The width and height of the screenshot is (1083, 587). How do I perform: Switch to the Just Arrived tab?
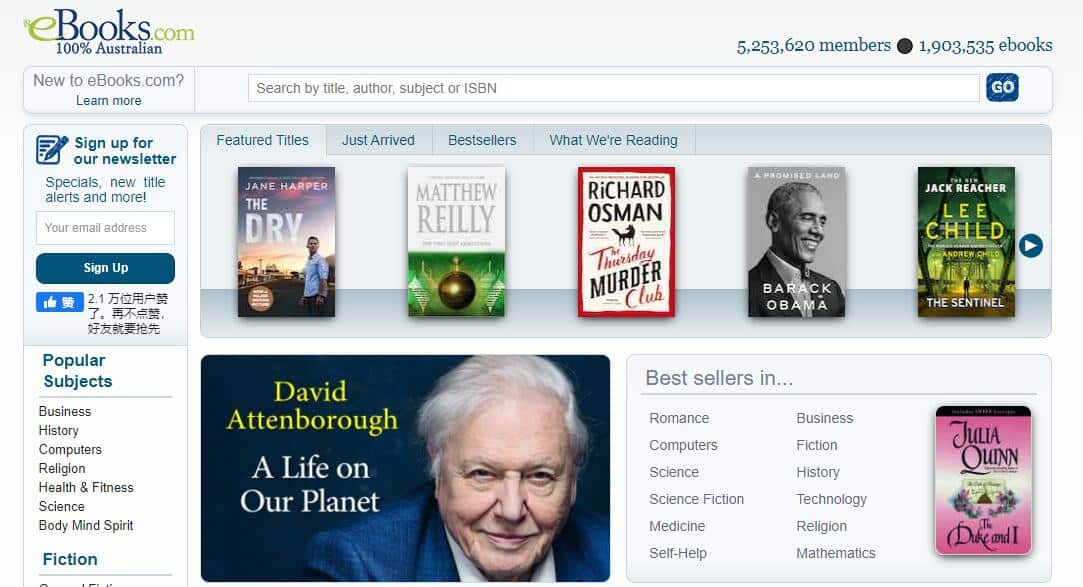coord(378,140)
